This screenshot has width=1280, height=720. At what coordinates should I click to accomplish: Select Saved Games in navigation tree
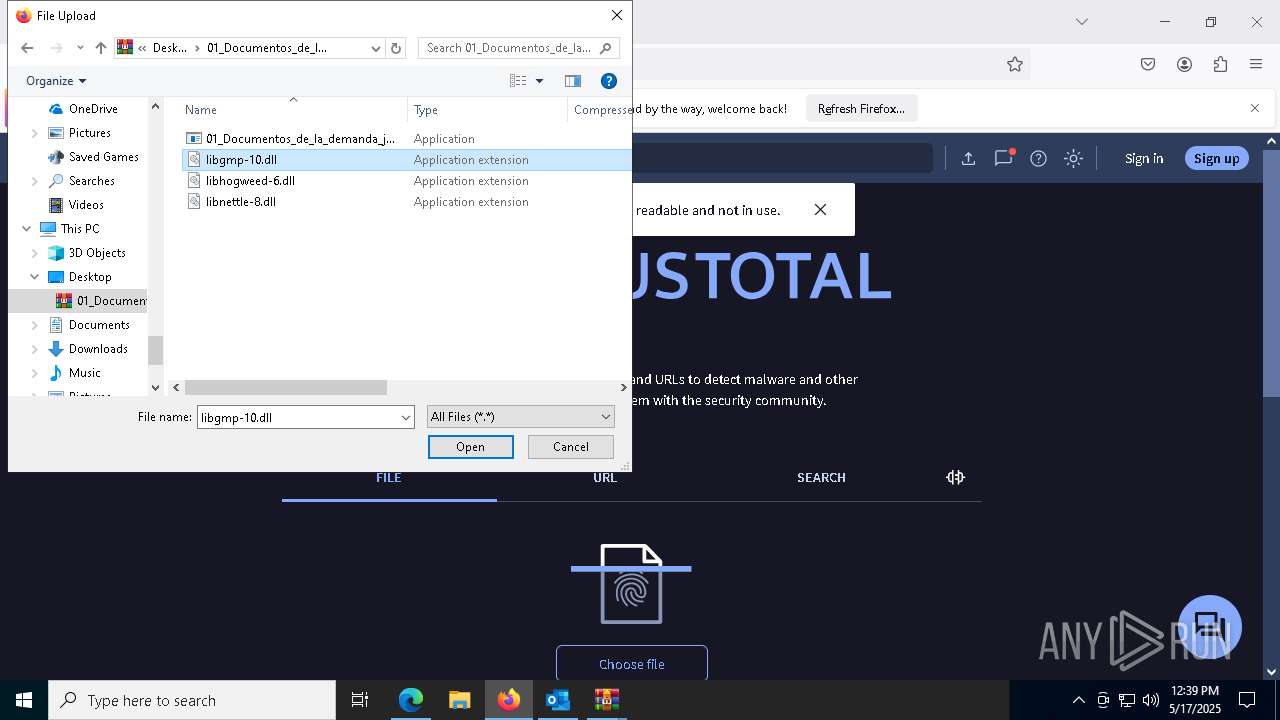click(x=103, y=157)
